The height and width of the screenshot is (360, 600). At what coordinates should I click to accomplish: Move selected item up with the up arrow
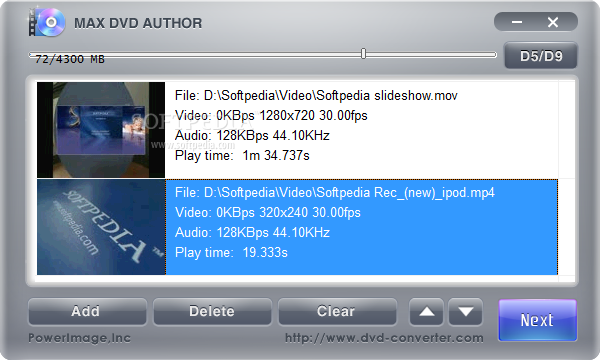pyautogui.click(x=426, y=312)
